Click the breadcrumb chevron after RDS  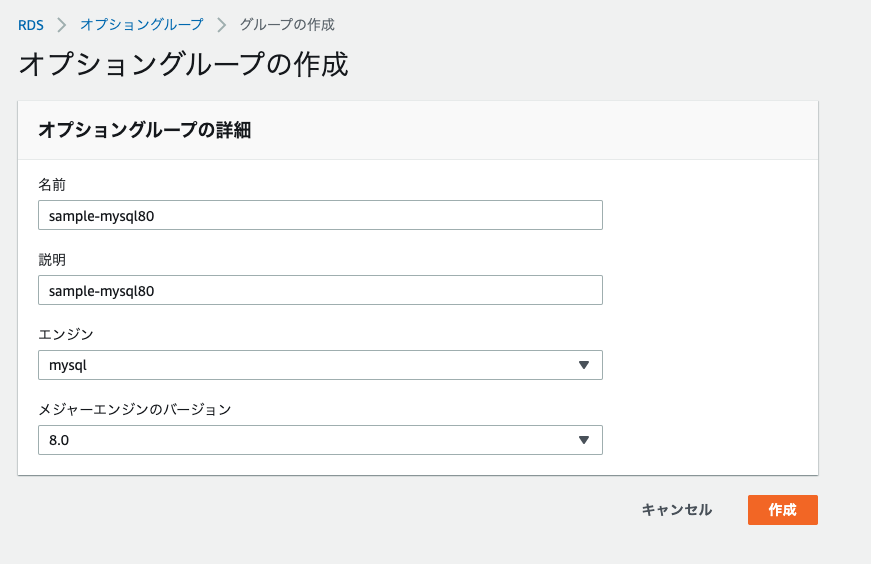point(61,23)
